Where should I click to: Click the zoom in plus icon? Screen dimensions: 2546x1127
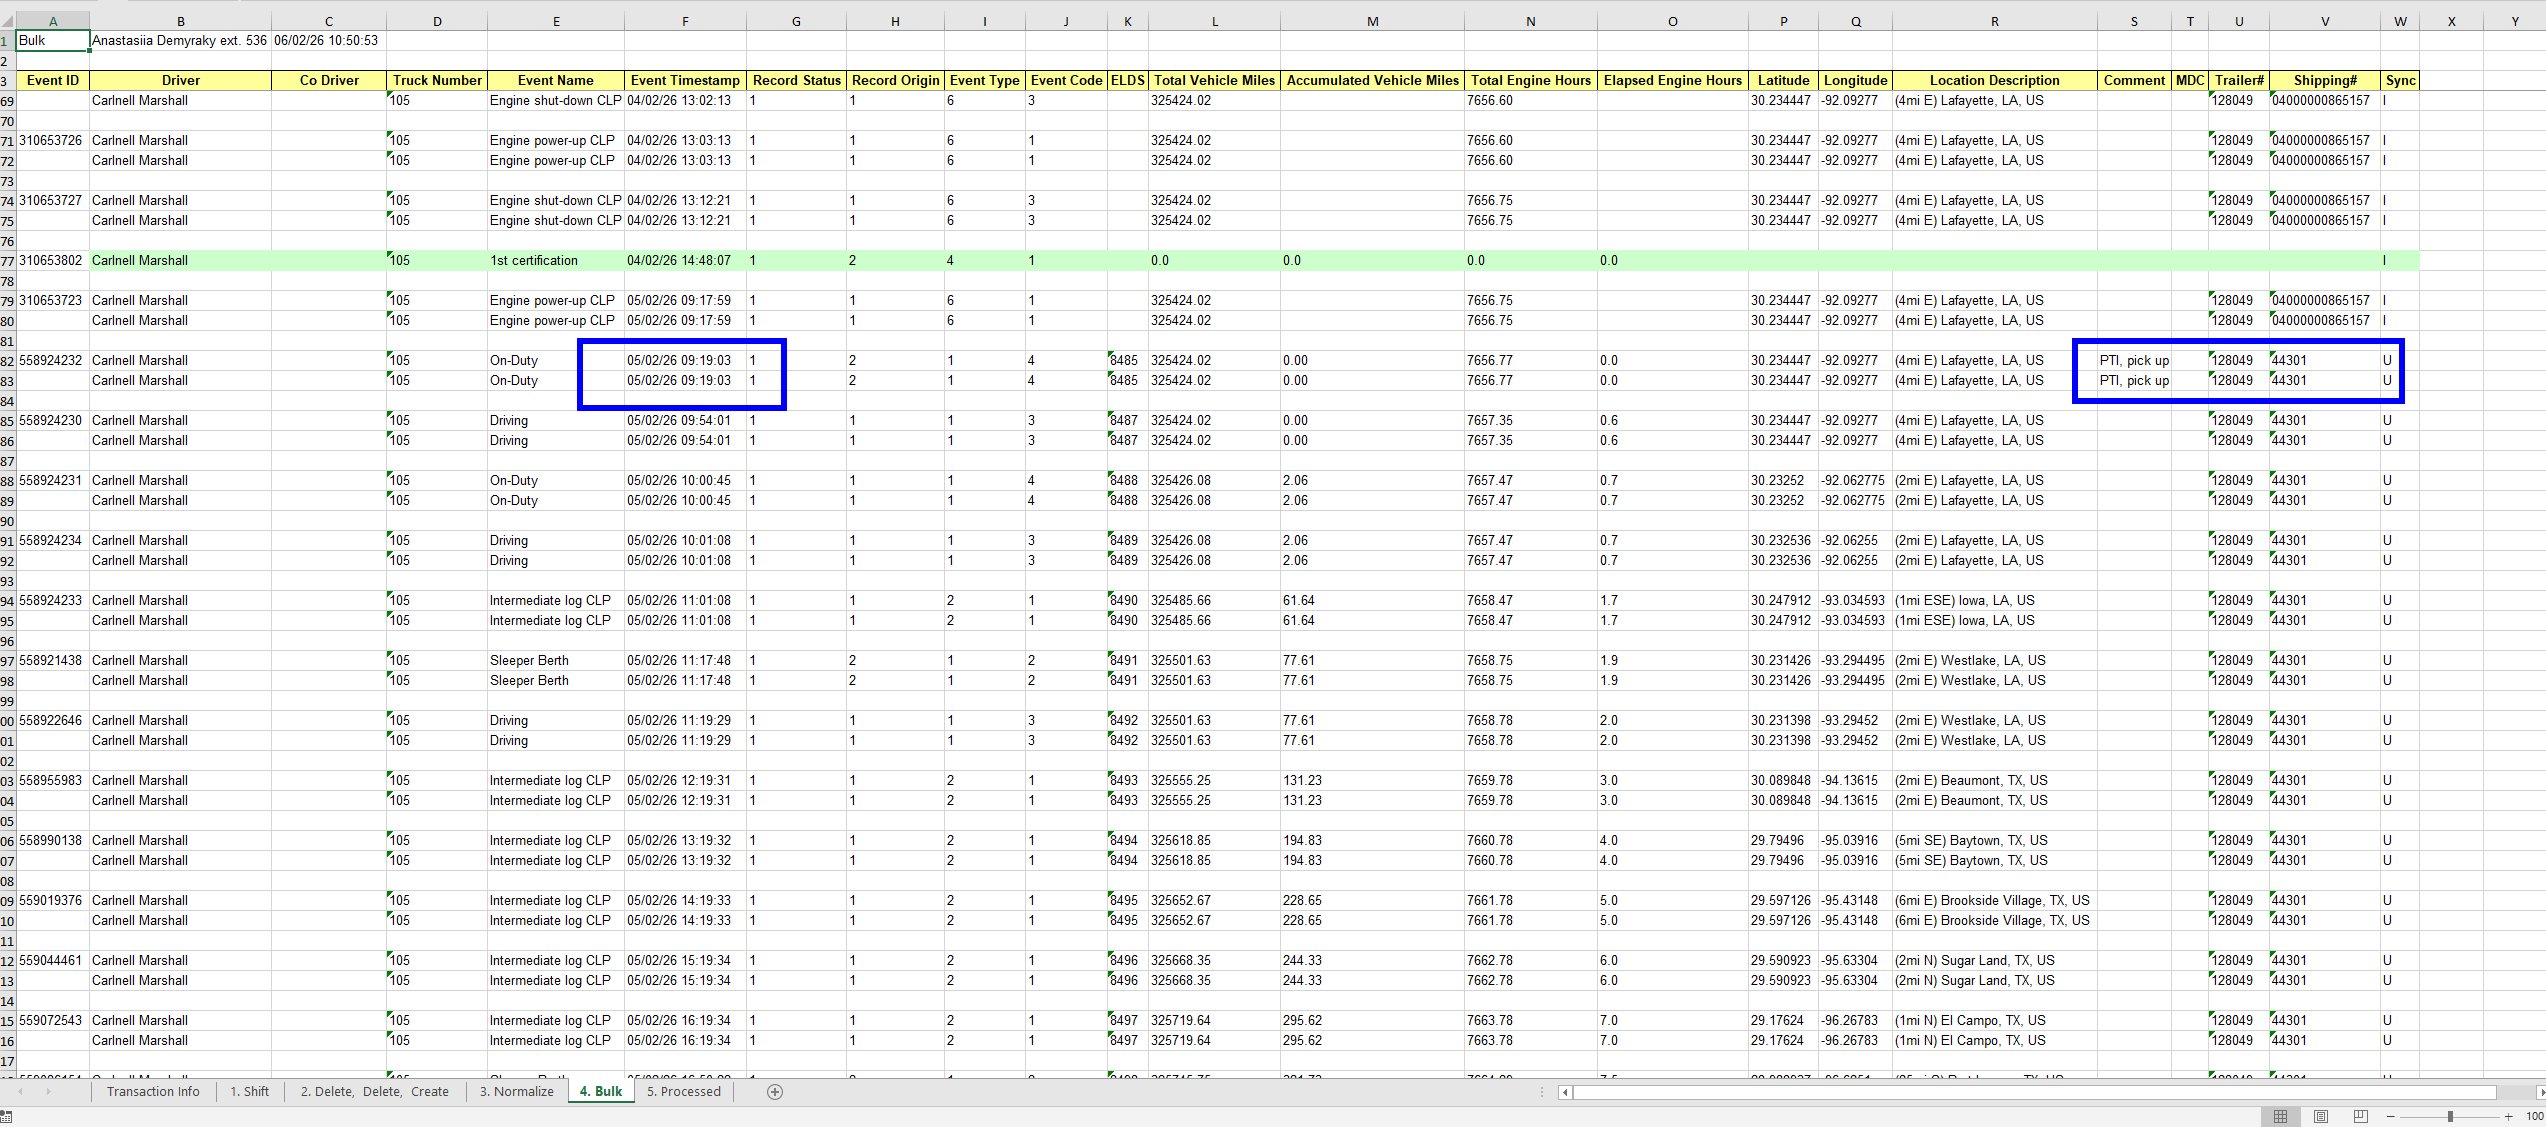click(2509, 1116)
